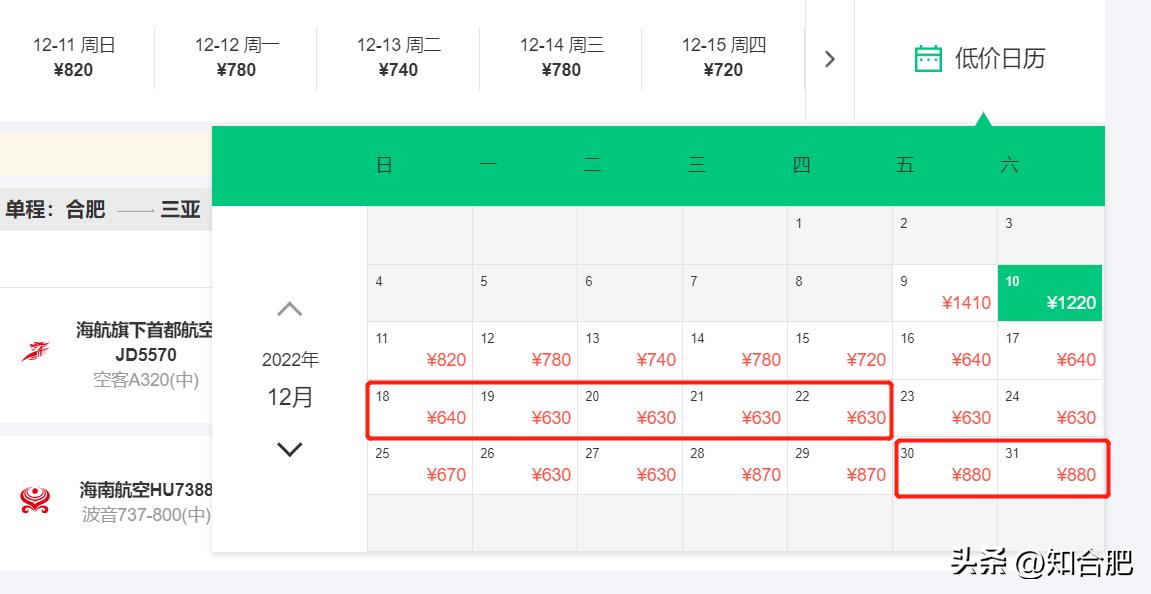This screenshot has width=1151, height=594.
Task: Go to the previous month with the up arrow
Action: pyautogui.click(x=289, y=309)
